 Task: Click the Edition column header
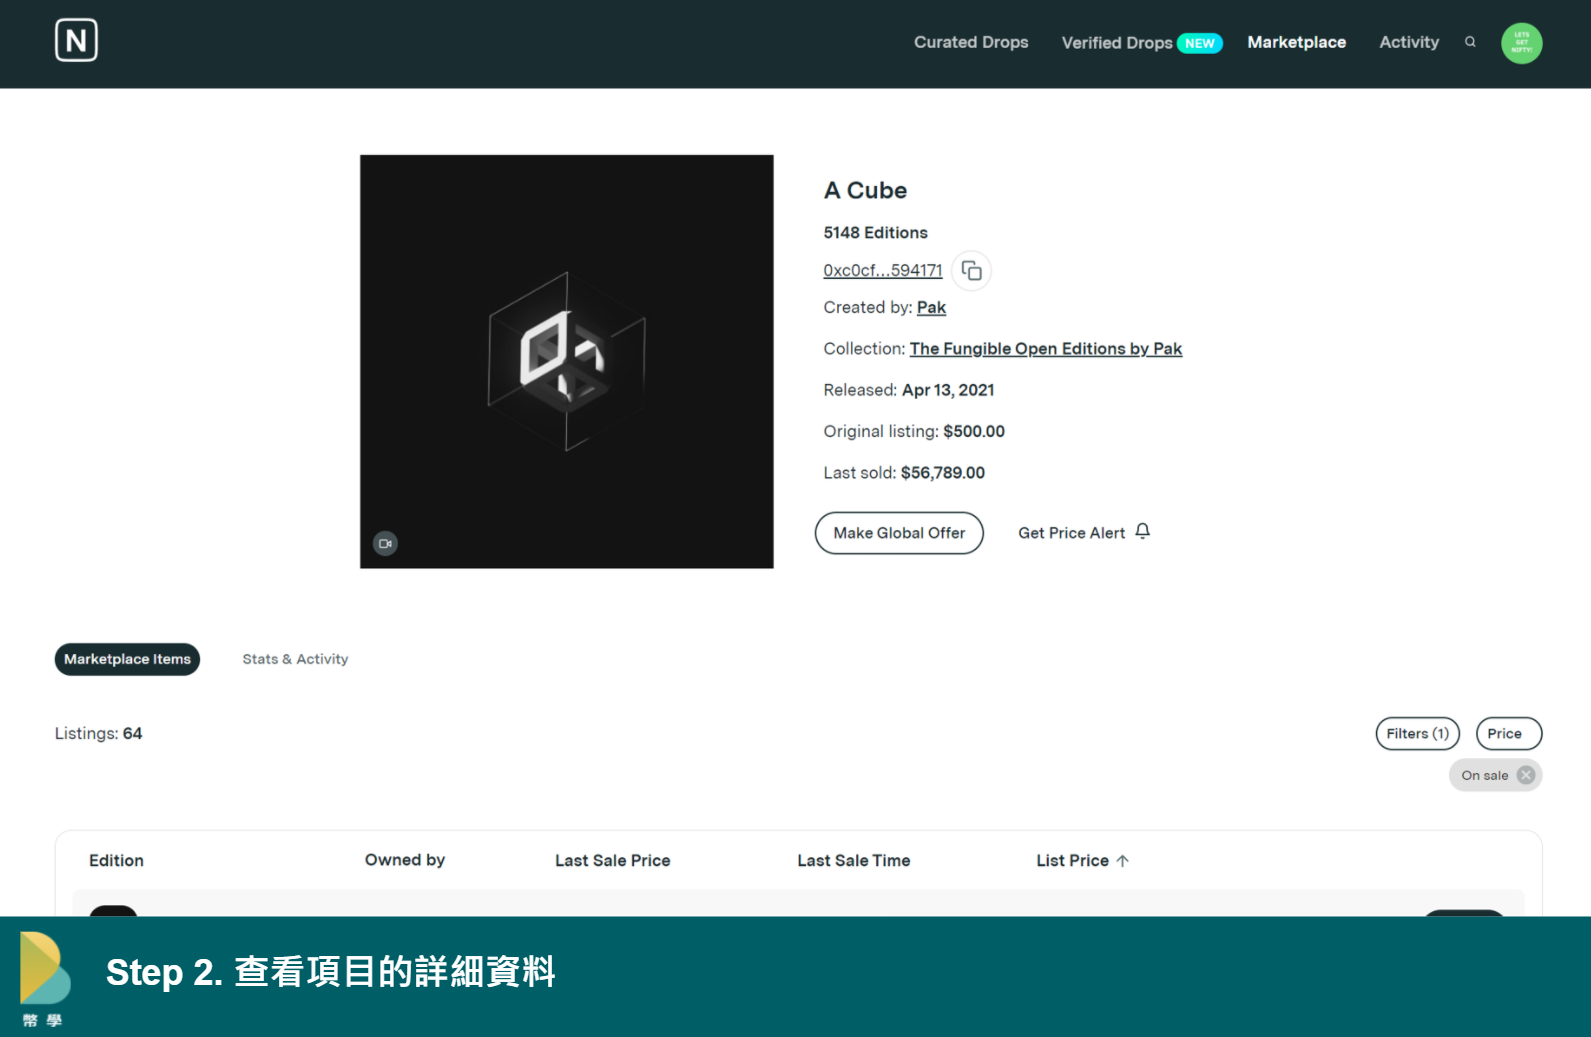(116, 861)
